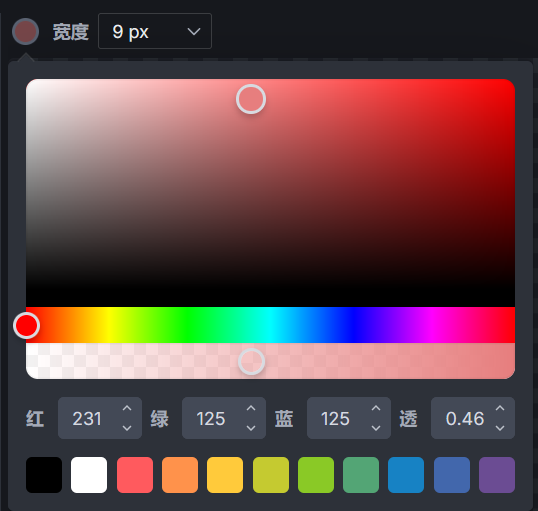Select the indigo blue preset swatch
This screenshot has width=538, height=511.
point(452,475)
